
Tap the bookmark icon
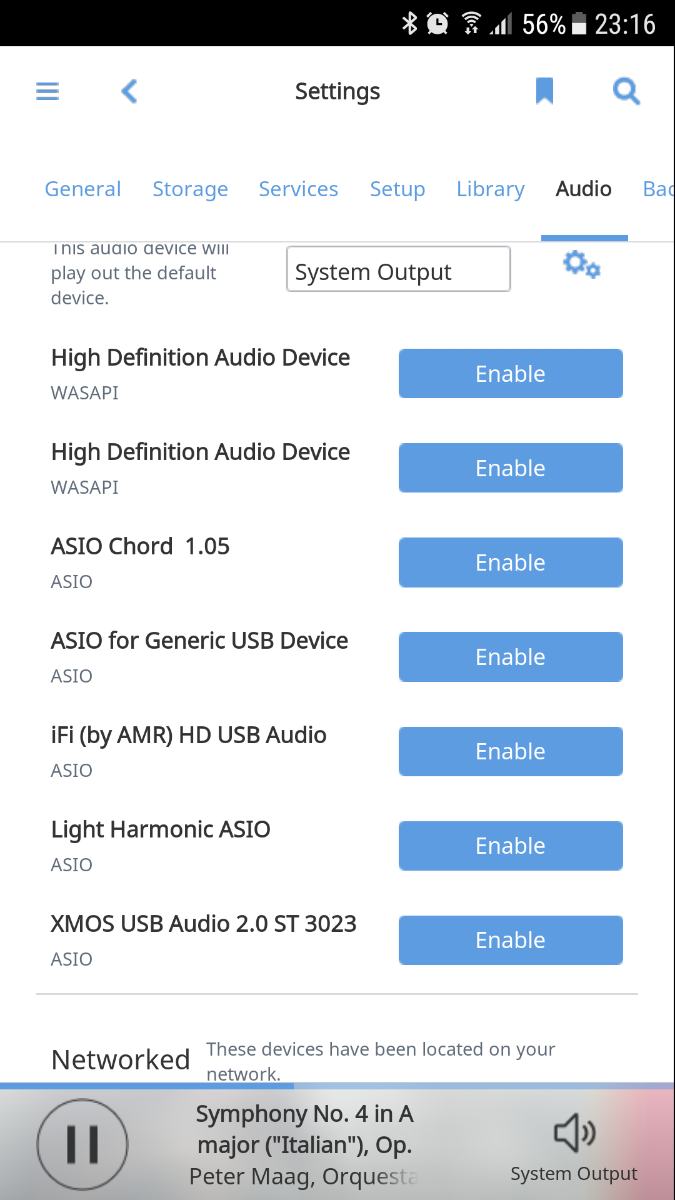click(x=544, y=92)
